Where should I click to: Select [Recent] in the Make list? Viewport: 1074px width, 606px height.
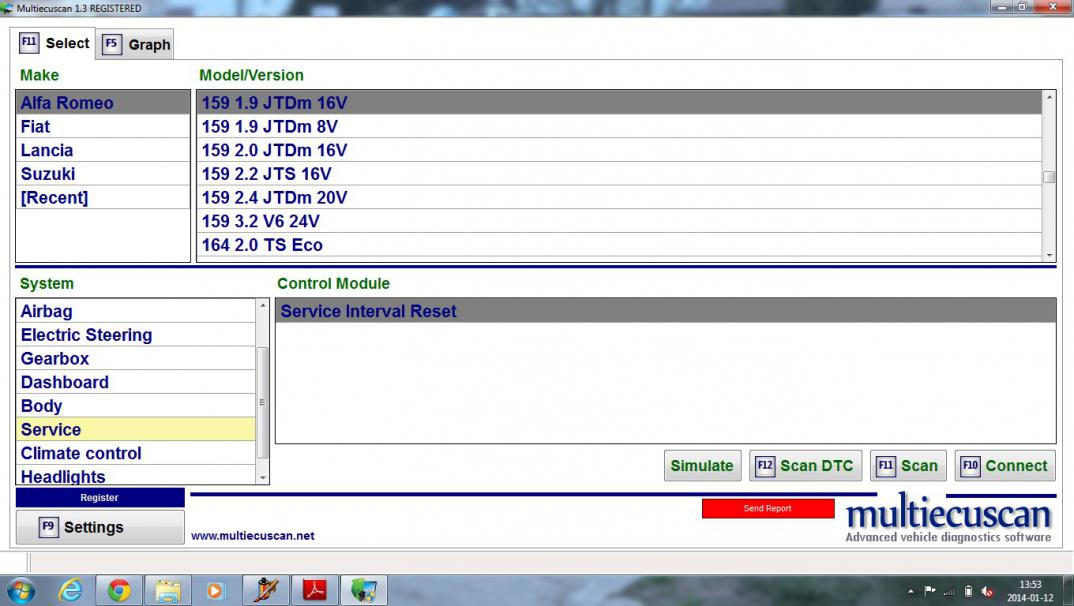(103, 197)
